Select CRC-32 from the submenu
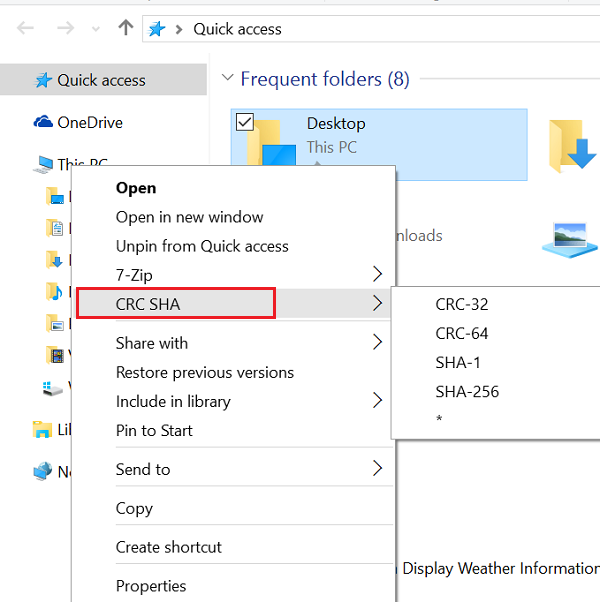 click(462, 304)
